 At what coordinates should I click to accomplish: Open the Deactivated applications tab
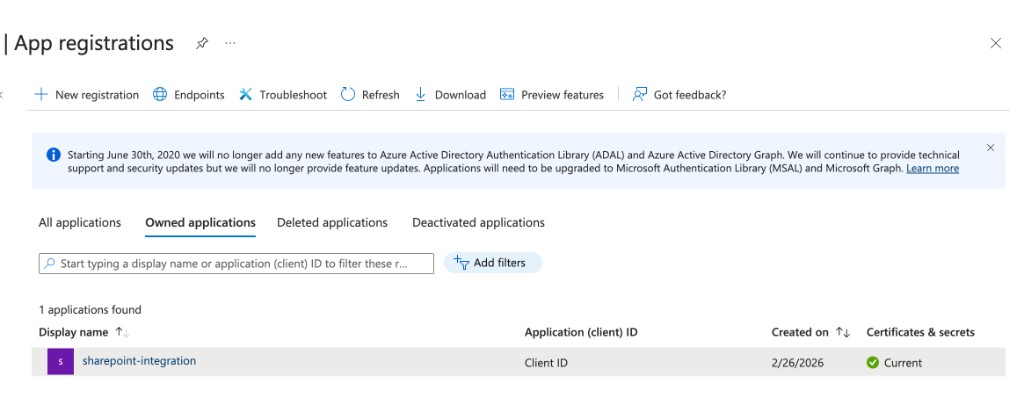478,223
